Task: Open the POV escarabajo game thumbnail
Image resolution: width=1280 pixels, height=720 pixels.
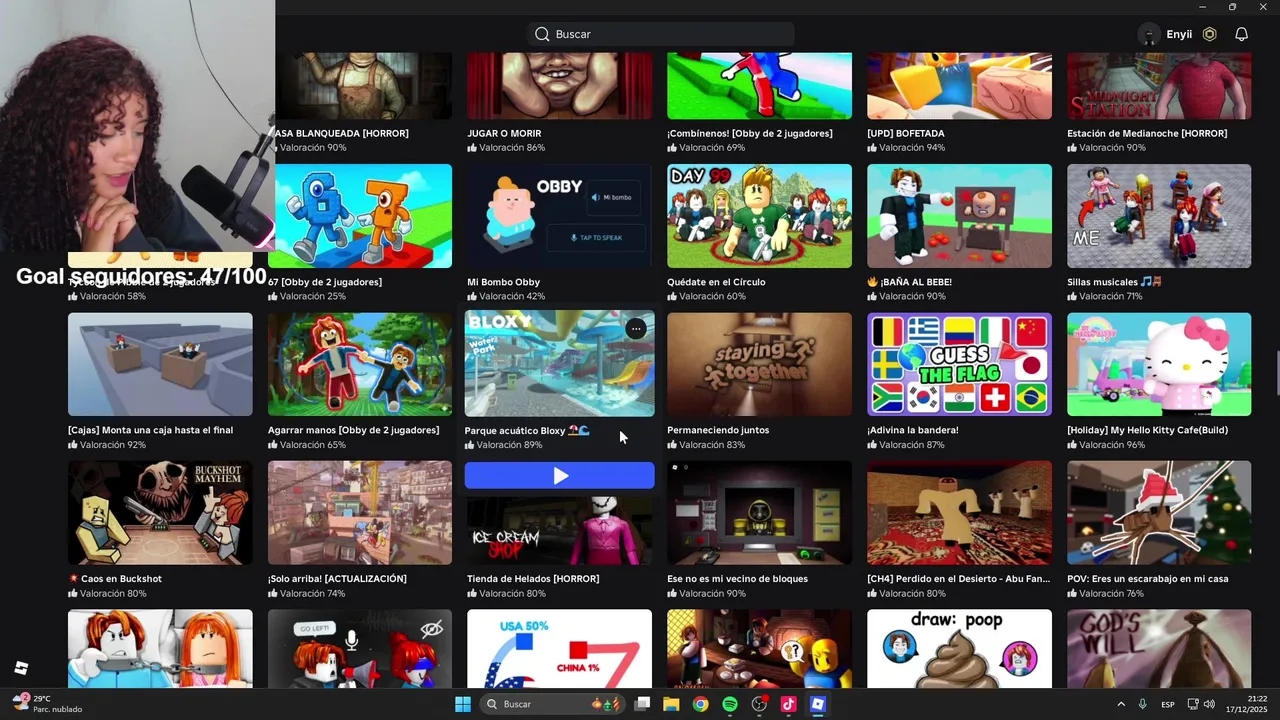Action: pyautogui.click(x=1159, y=512)
